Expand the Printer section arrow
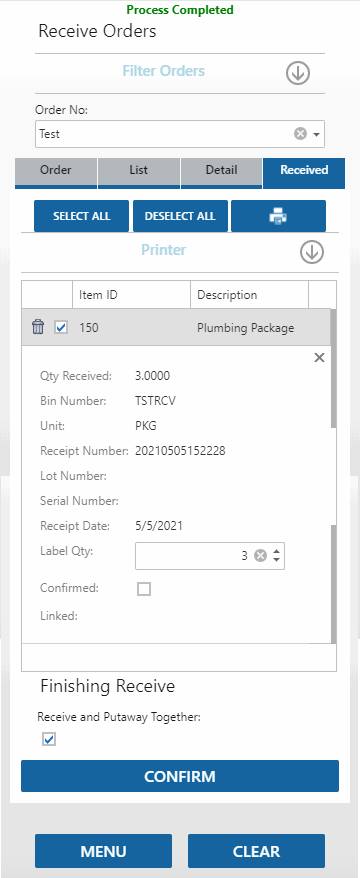This screenshot has width=360, height=878. pos(312,252)
